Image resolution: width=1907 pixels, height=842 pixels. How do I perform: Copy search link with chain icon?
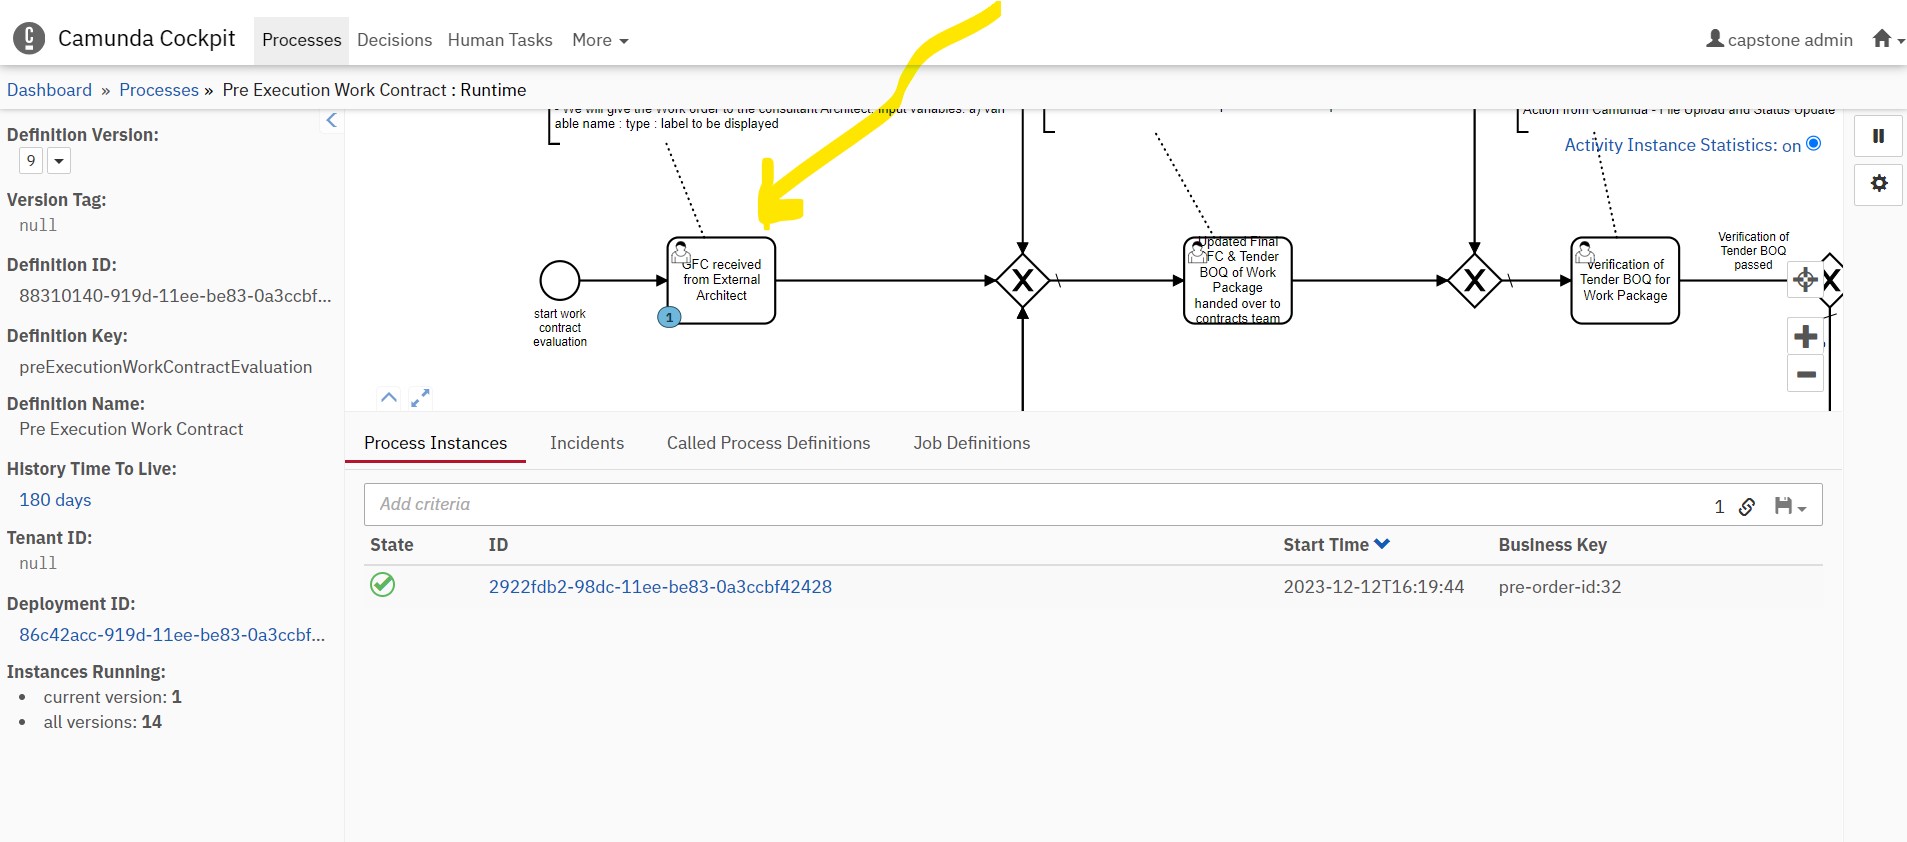pos(1747,506)
